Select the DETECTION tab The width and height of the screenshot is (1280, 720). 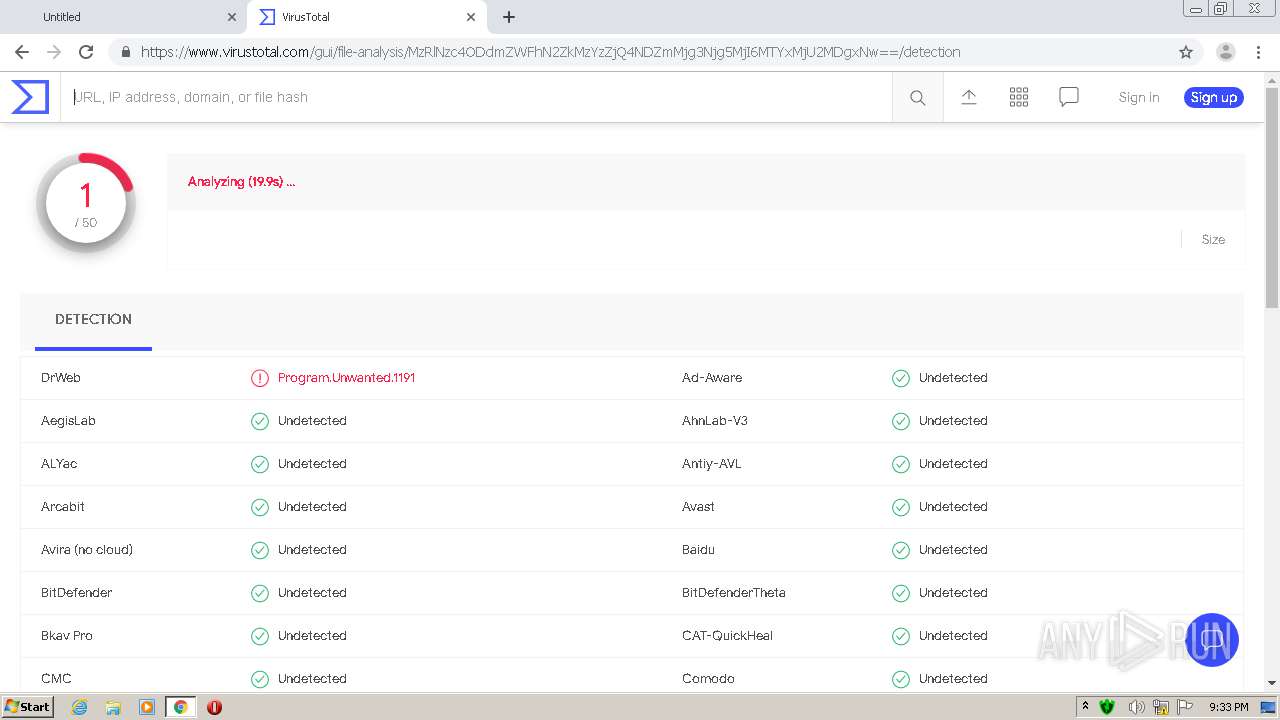point(93,319)
